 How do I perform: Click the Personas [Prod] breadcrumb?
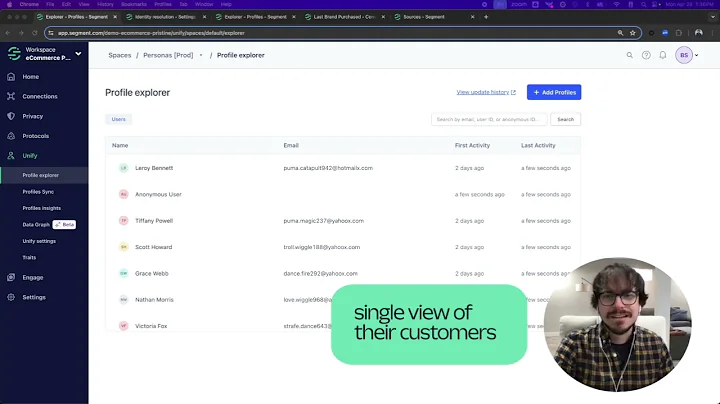coord(168,55)
